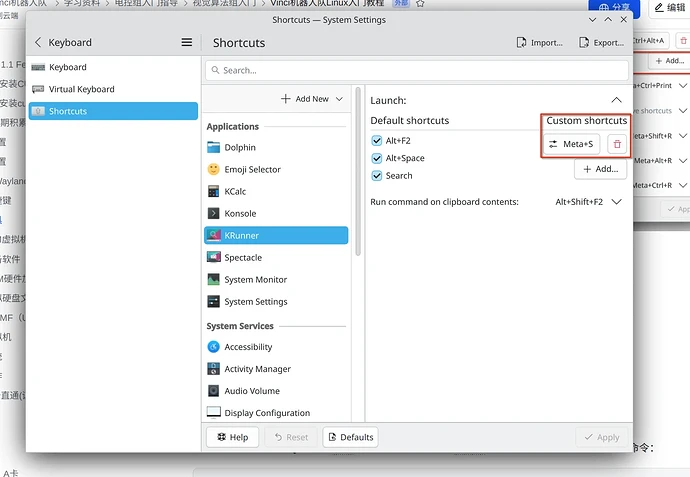This screenshot has height=477, width=690.
Task: Collapse the Launch section chevron
Action: 616,100
